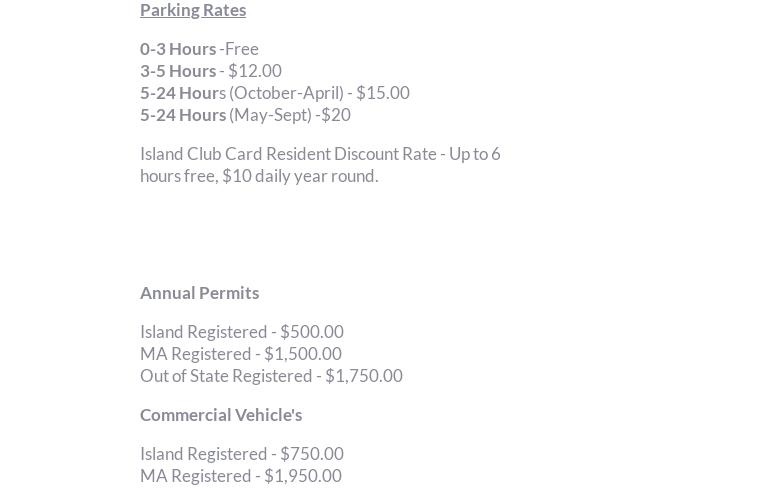Click the "(October-April)" season text

pyautogui.click(x=286, y=93)
